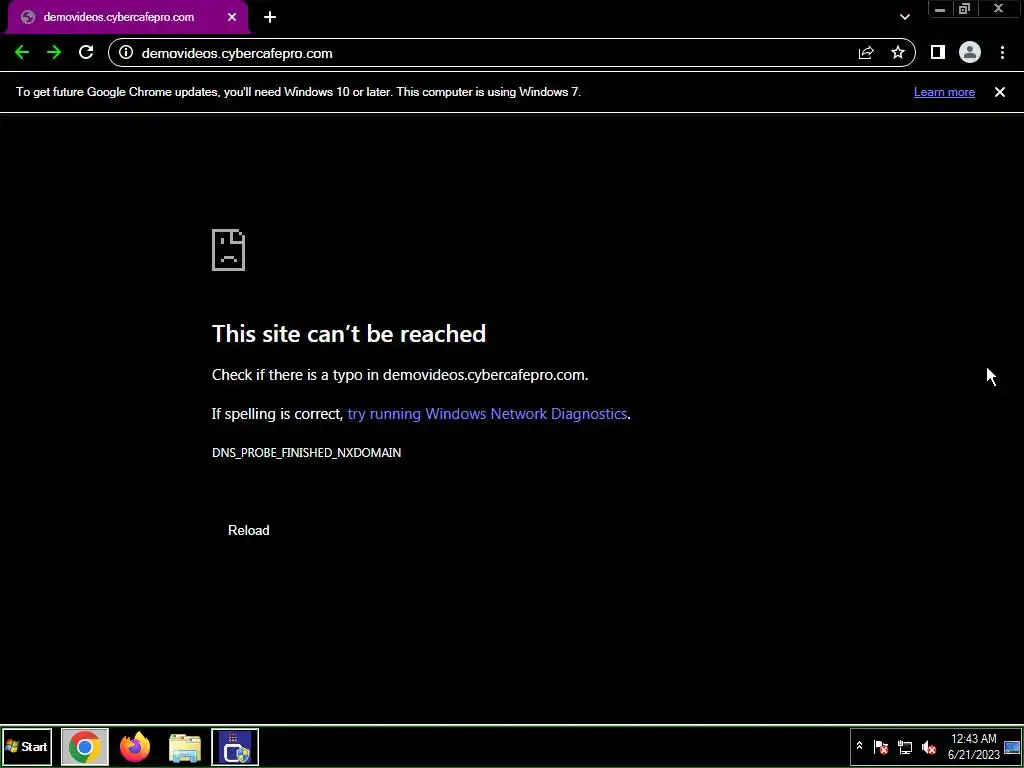Bookmark this tab with the star icon
Image resolution: width=1024 pixels, height=768 pixels.
tap(898, 53)
